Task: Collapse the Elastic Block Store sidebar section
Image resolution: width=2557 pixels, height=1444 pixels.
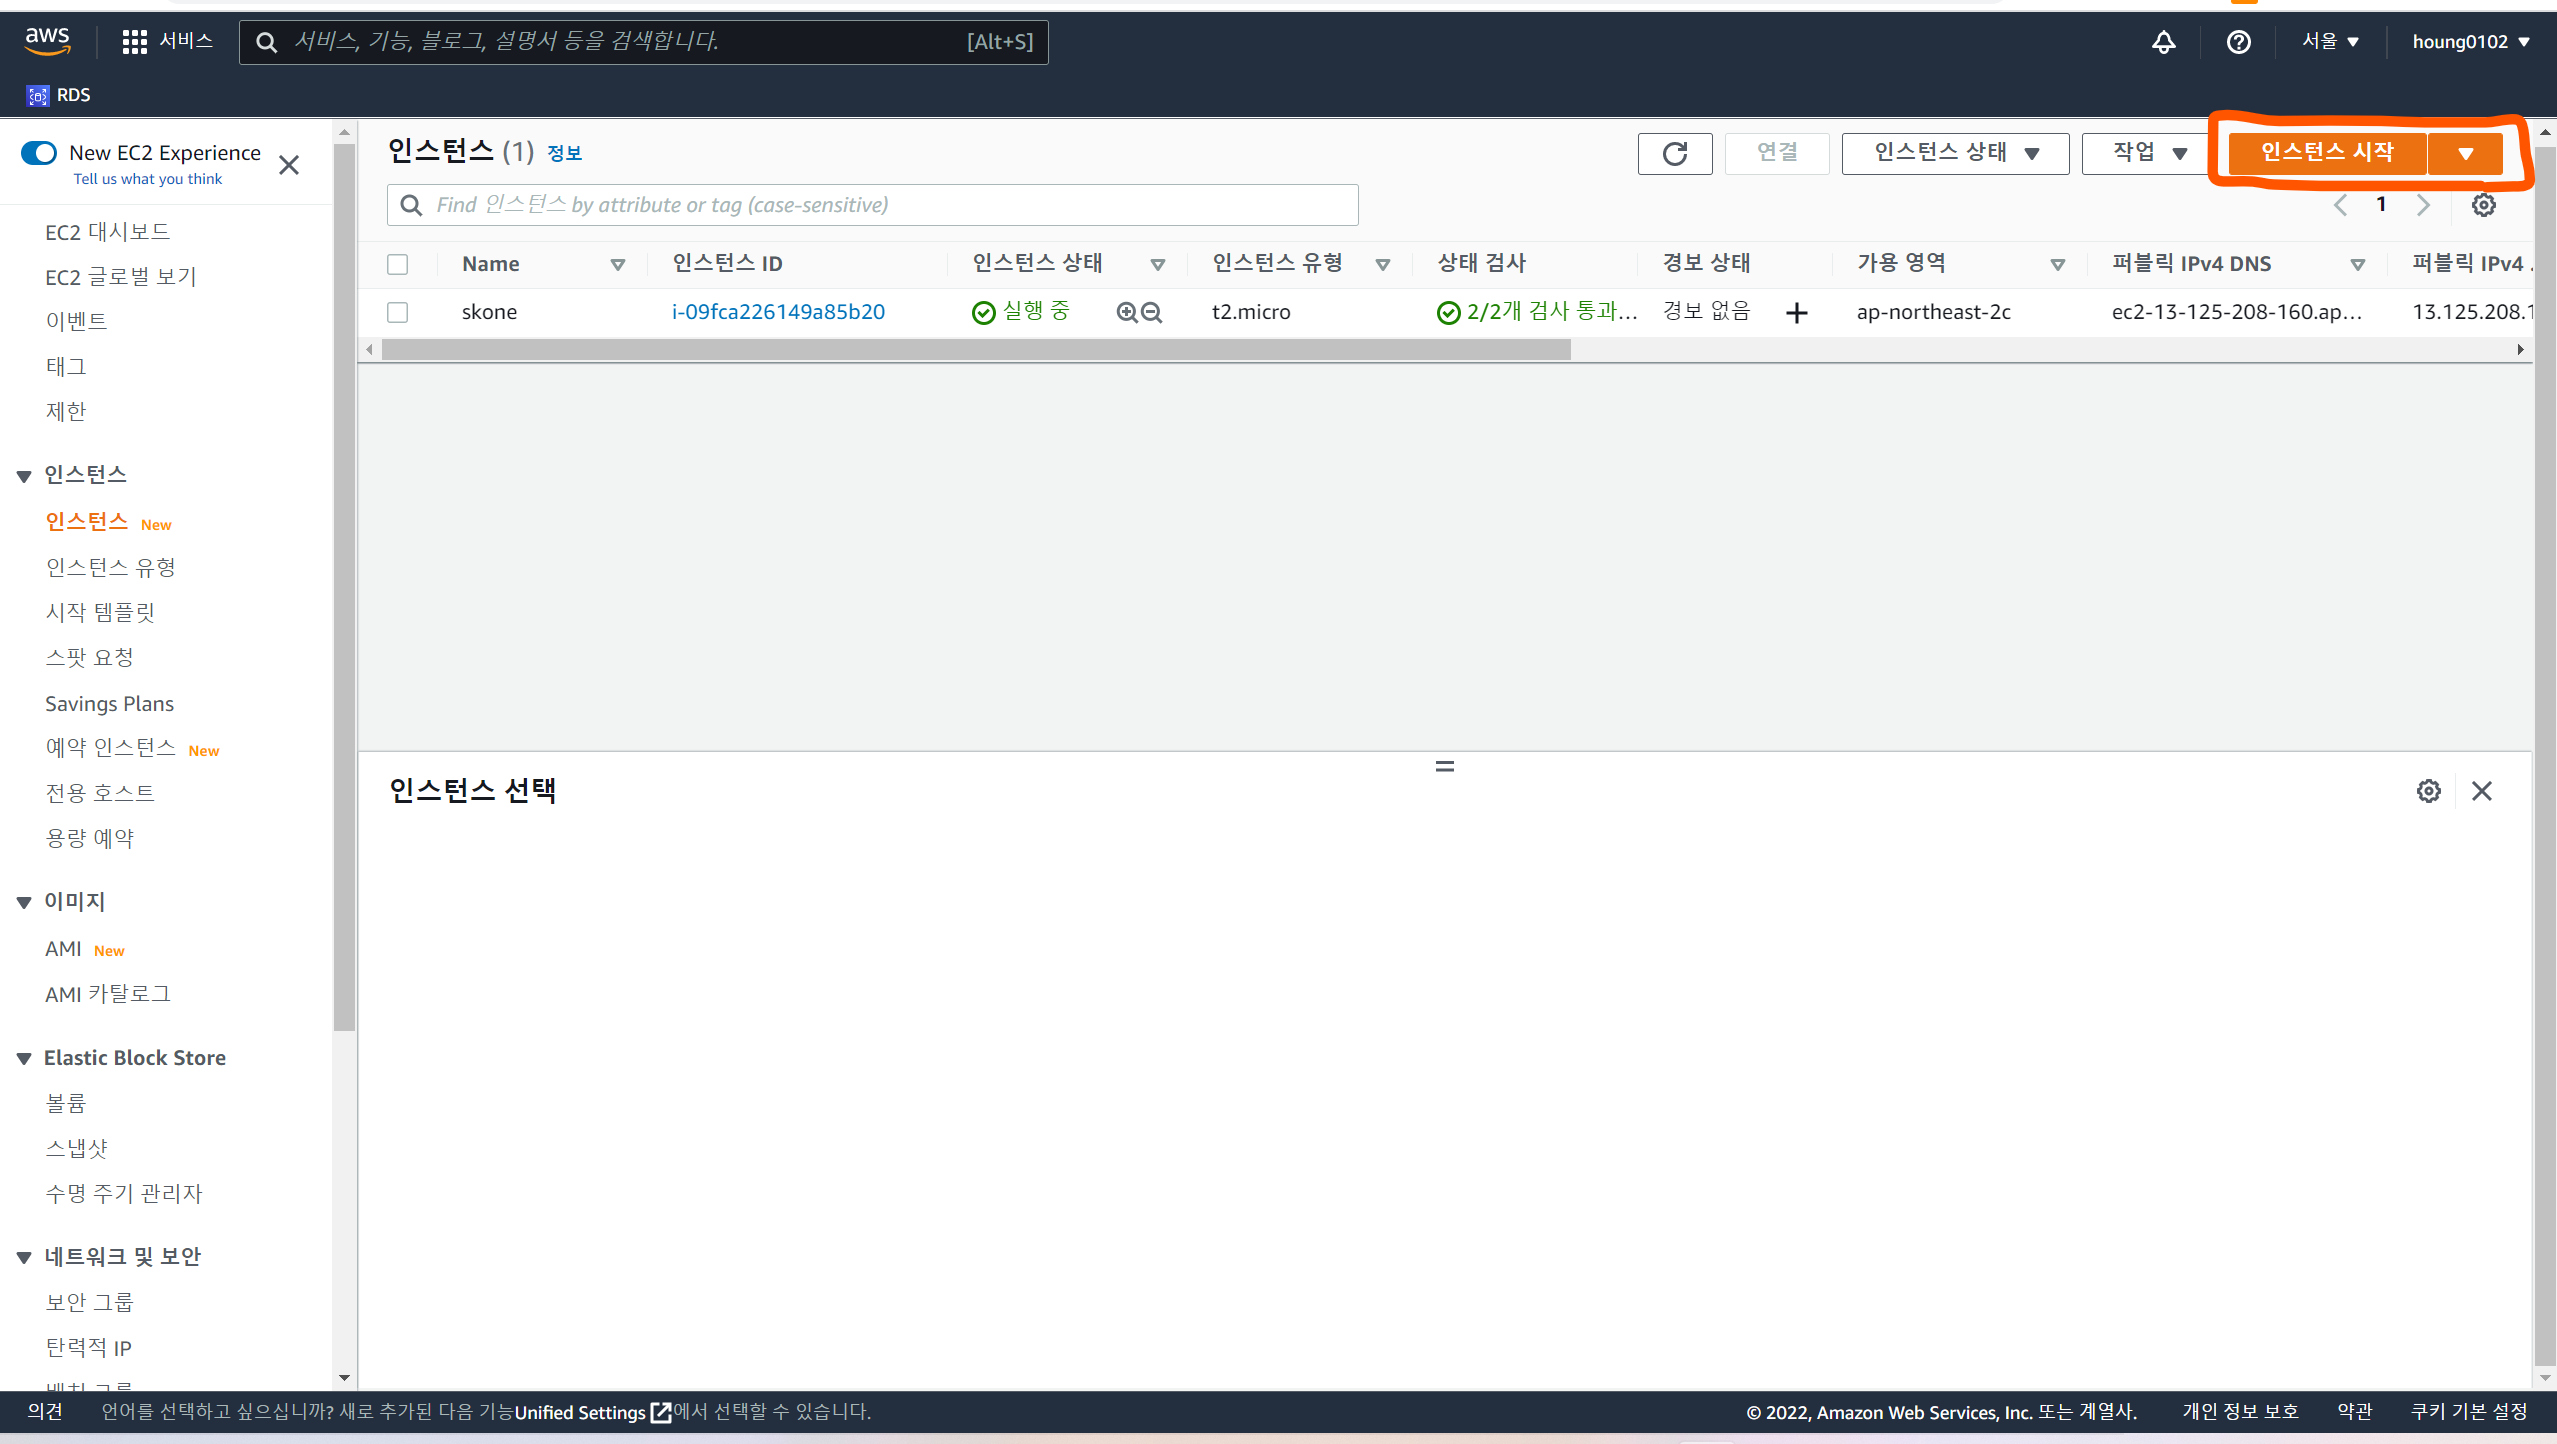Action: click(24, 1058)
